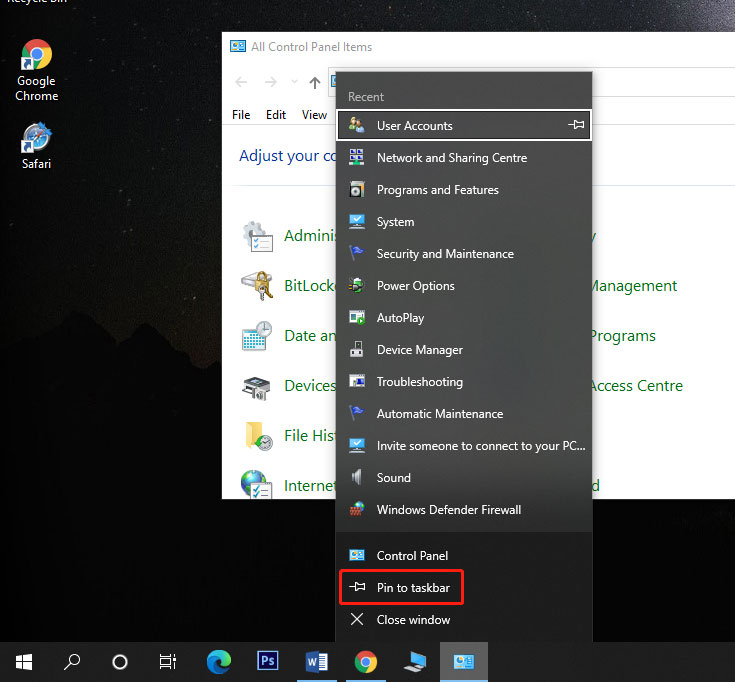Click the X icon beside Close window
Viewport: 735px width, 682px height.
click(x=357, y=619)
